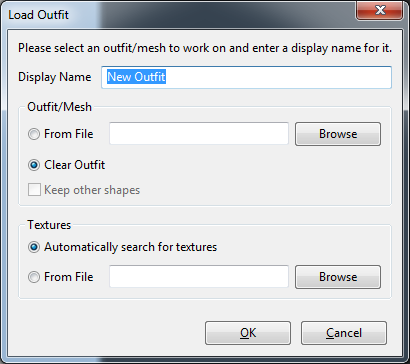
Task: Click the Outfit/Mesh file path field
Action: coord(199,134)
